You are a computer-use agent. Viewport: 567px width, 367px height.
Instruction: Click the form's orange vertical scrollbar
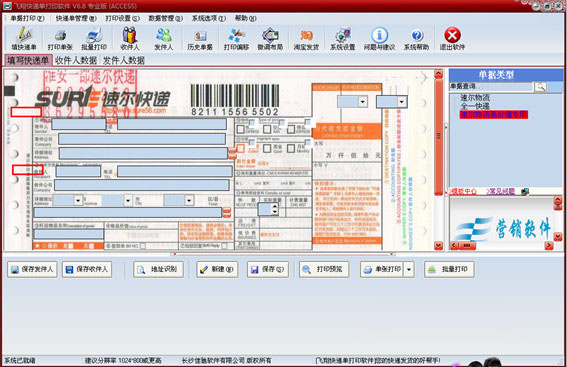pos(439,136)
